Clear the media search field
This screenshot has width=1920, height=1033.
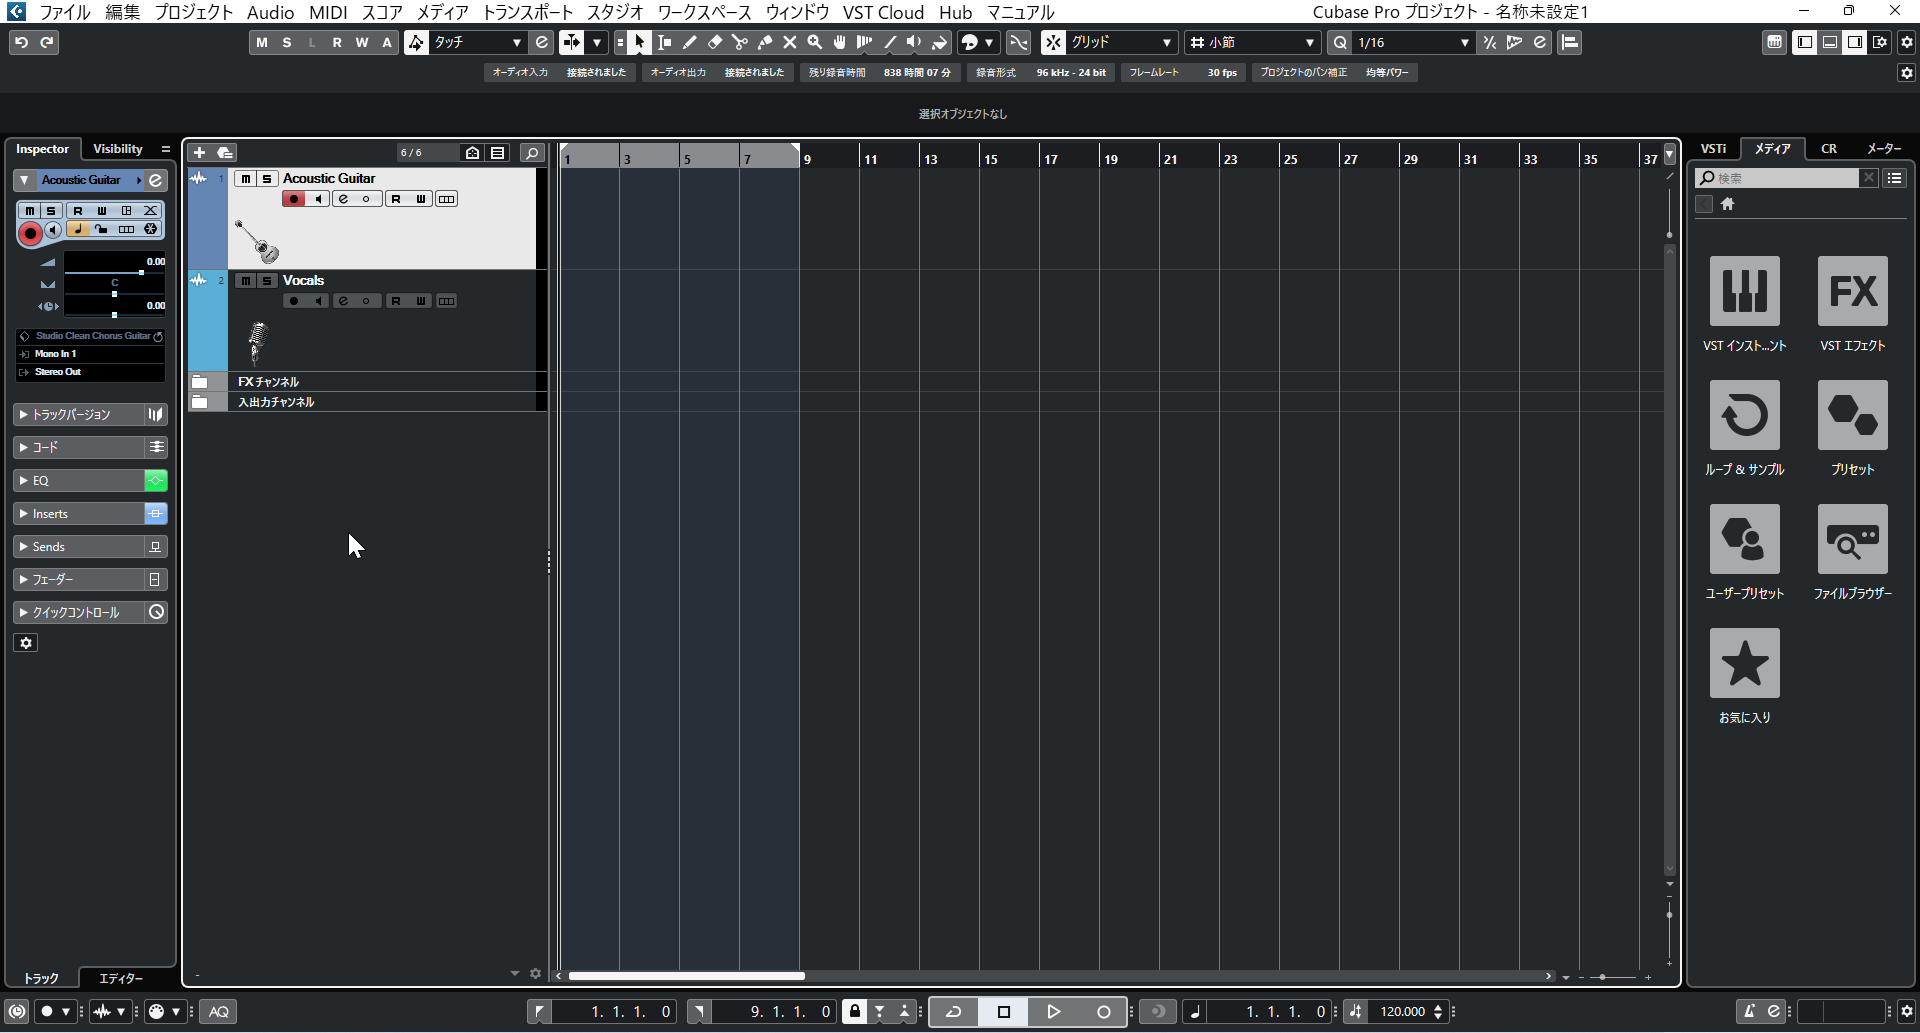click(x=1869, y=177)
